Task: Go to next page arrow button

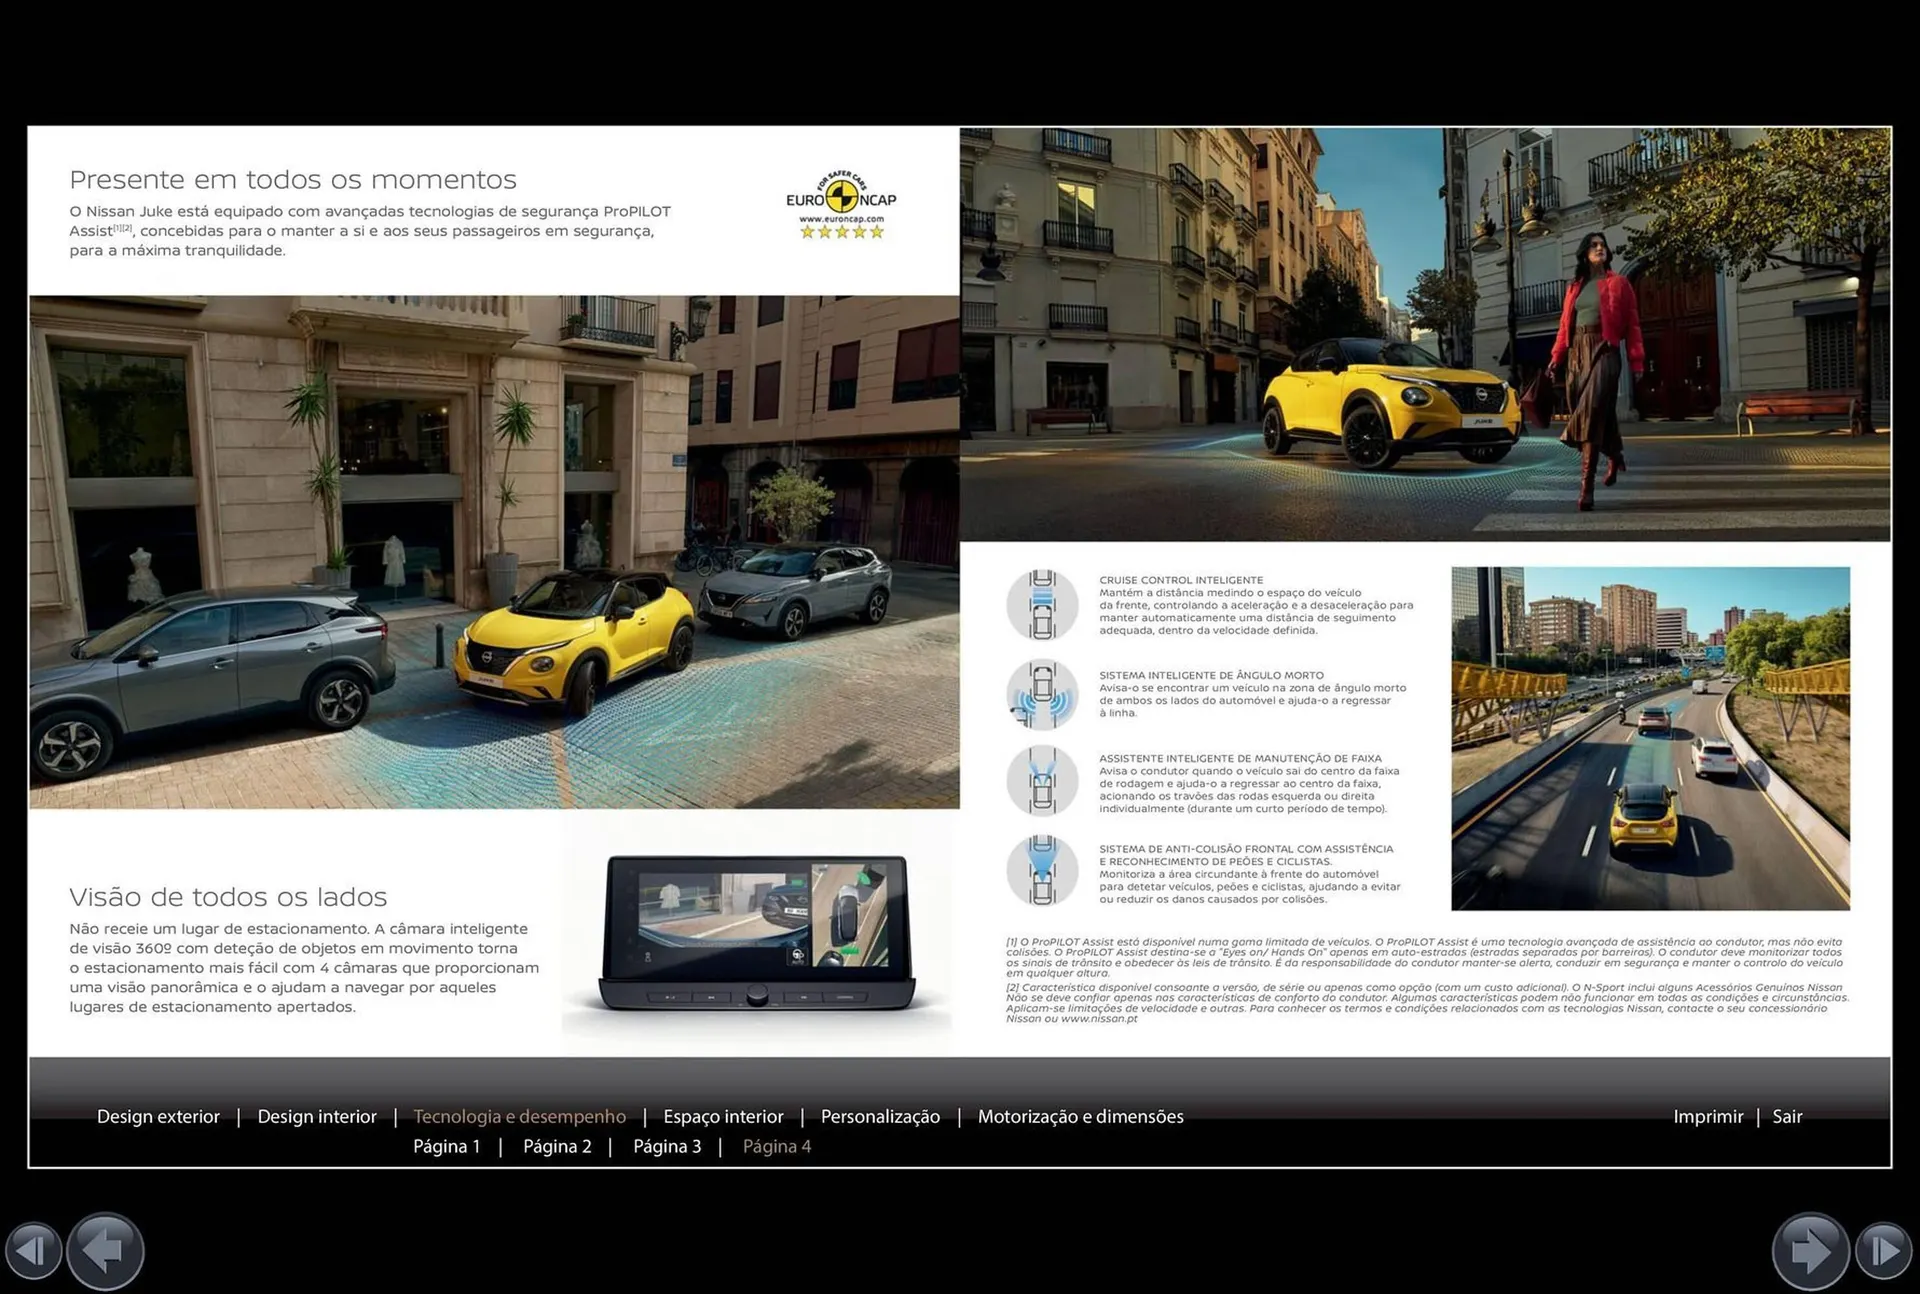Action: click(1809, 1250)
